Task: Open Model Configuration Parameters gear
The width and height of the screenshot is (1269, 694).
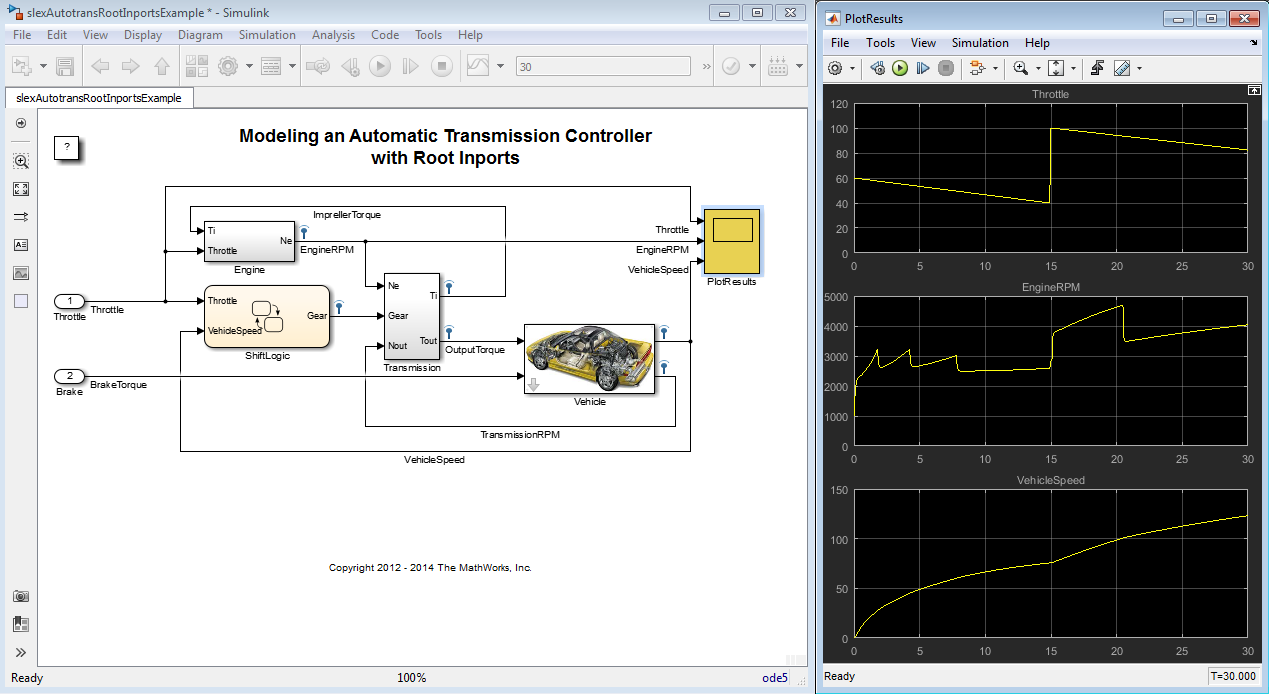Action: point(227,66)
